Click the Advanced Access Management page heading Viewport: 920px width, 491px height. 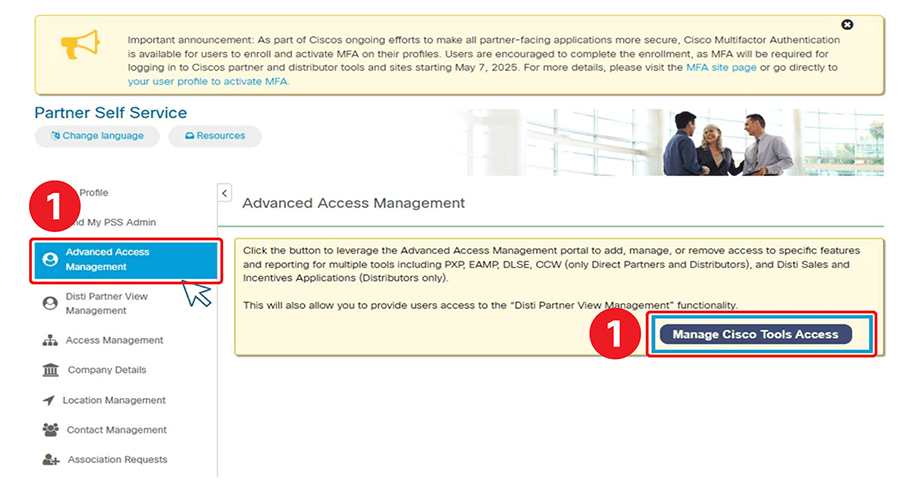[354, 203]
